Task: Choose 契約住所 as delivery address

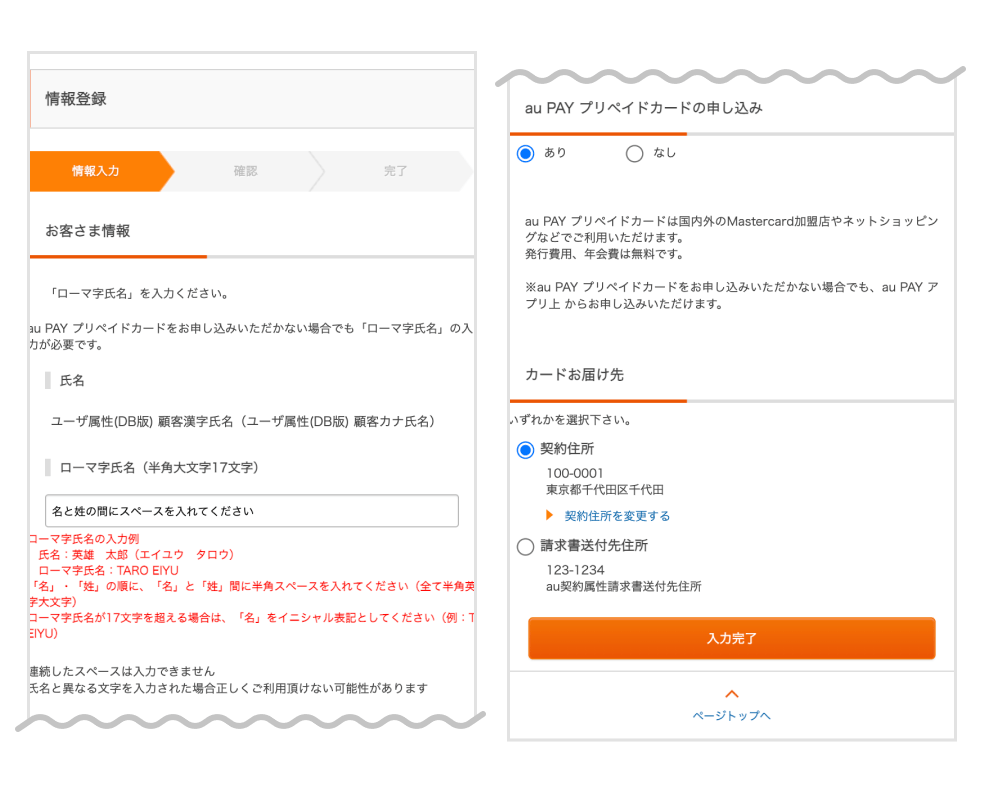Action: point(525,450)
